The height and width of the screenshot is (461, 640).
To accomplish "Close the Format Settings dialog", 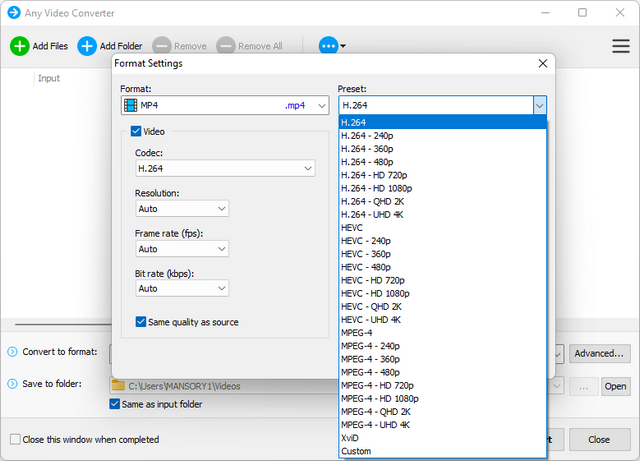I will 543,64.
